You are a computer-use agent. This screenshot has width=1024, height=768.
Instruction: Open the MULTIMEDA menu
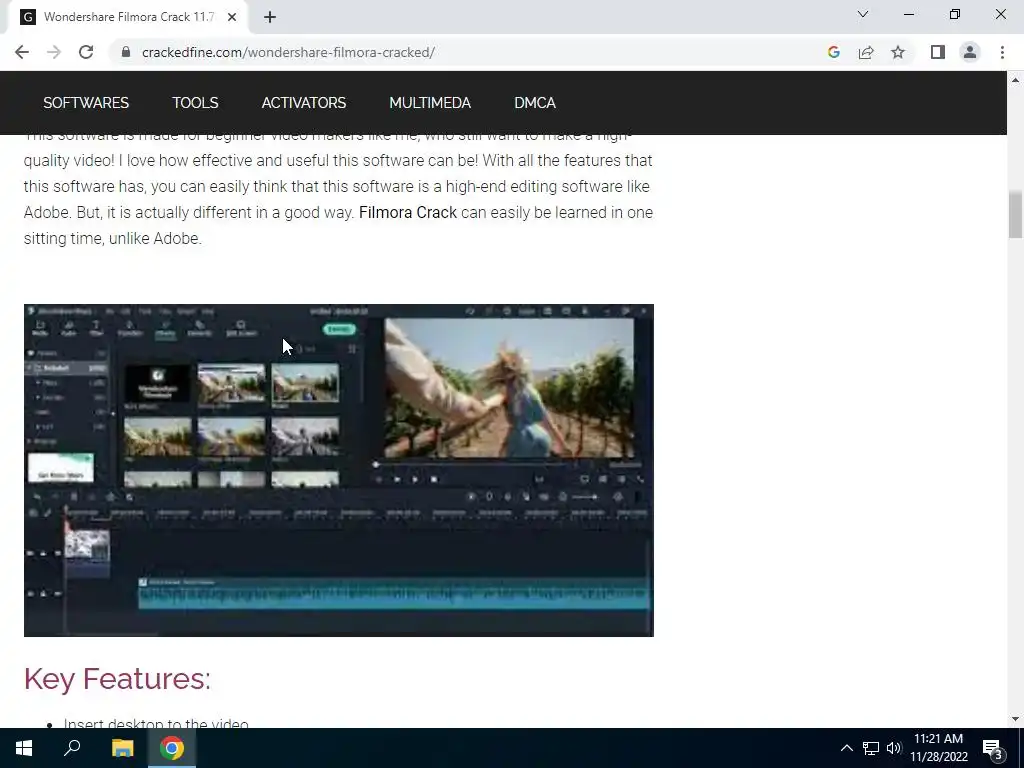point(430,103)
